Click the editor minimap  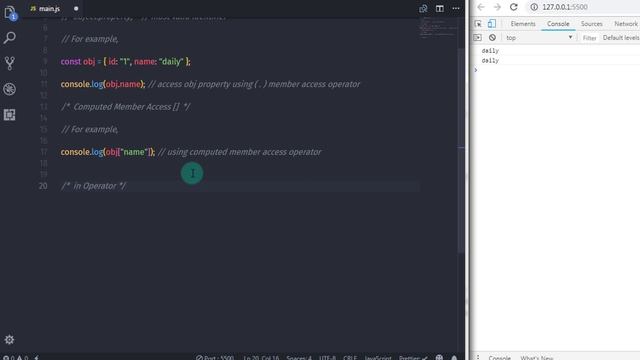(438, 28)
